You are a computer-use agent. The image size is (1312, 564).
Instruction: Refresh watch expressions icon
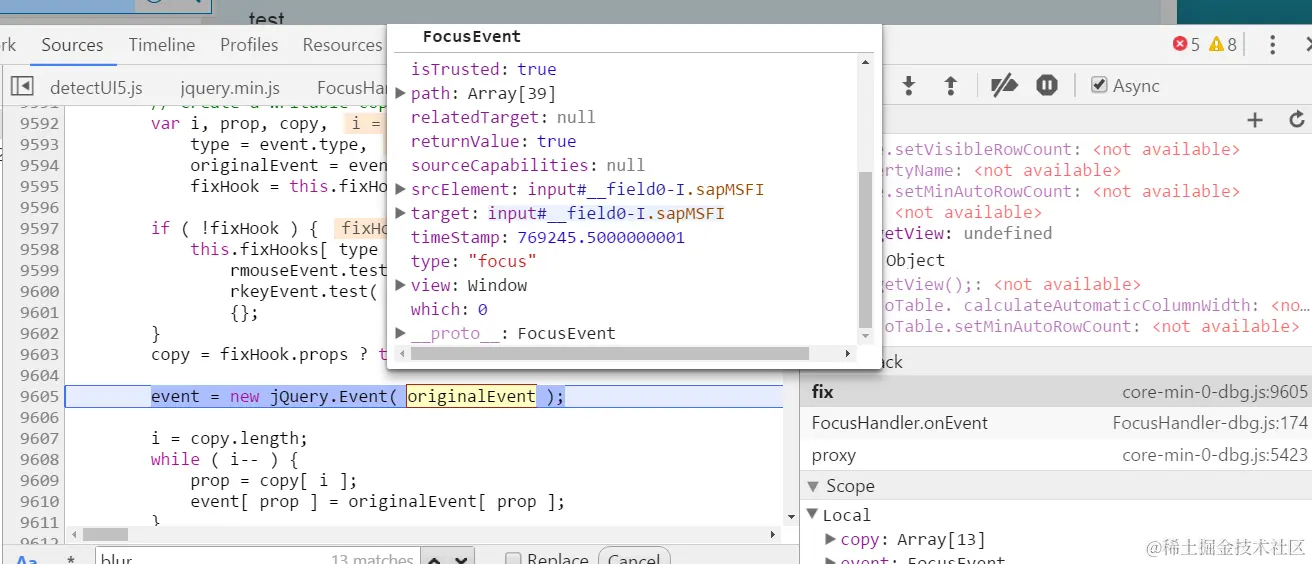(x=1297, y=120)
